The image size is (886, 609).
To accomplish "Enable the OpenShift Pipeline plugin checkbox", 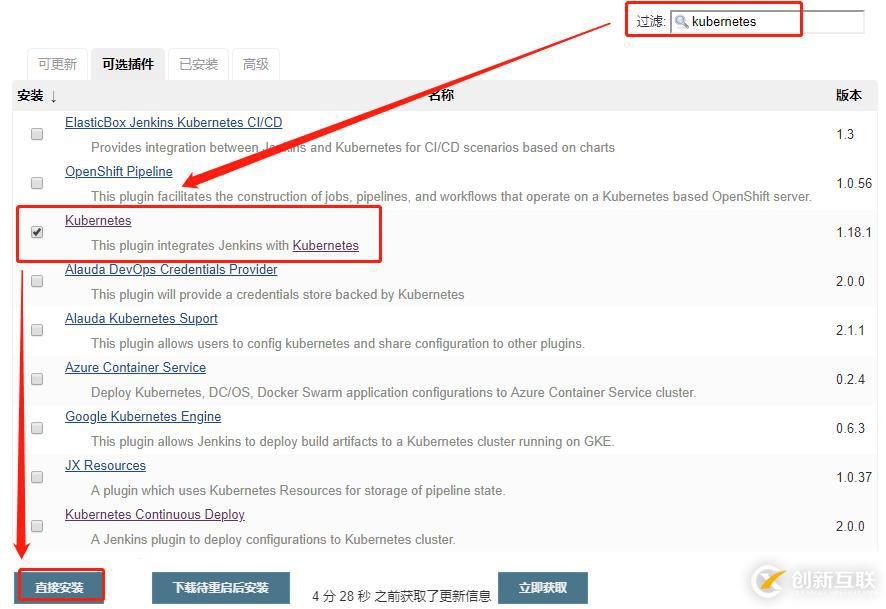I will [x=37, y=183].
